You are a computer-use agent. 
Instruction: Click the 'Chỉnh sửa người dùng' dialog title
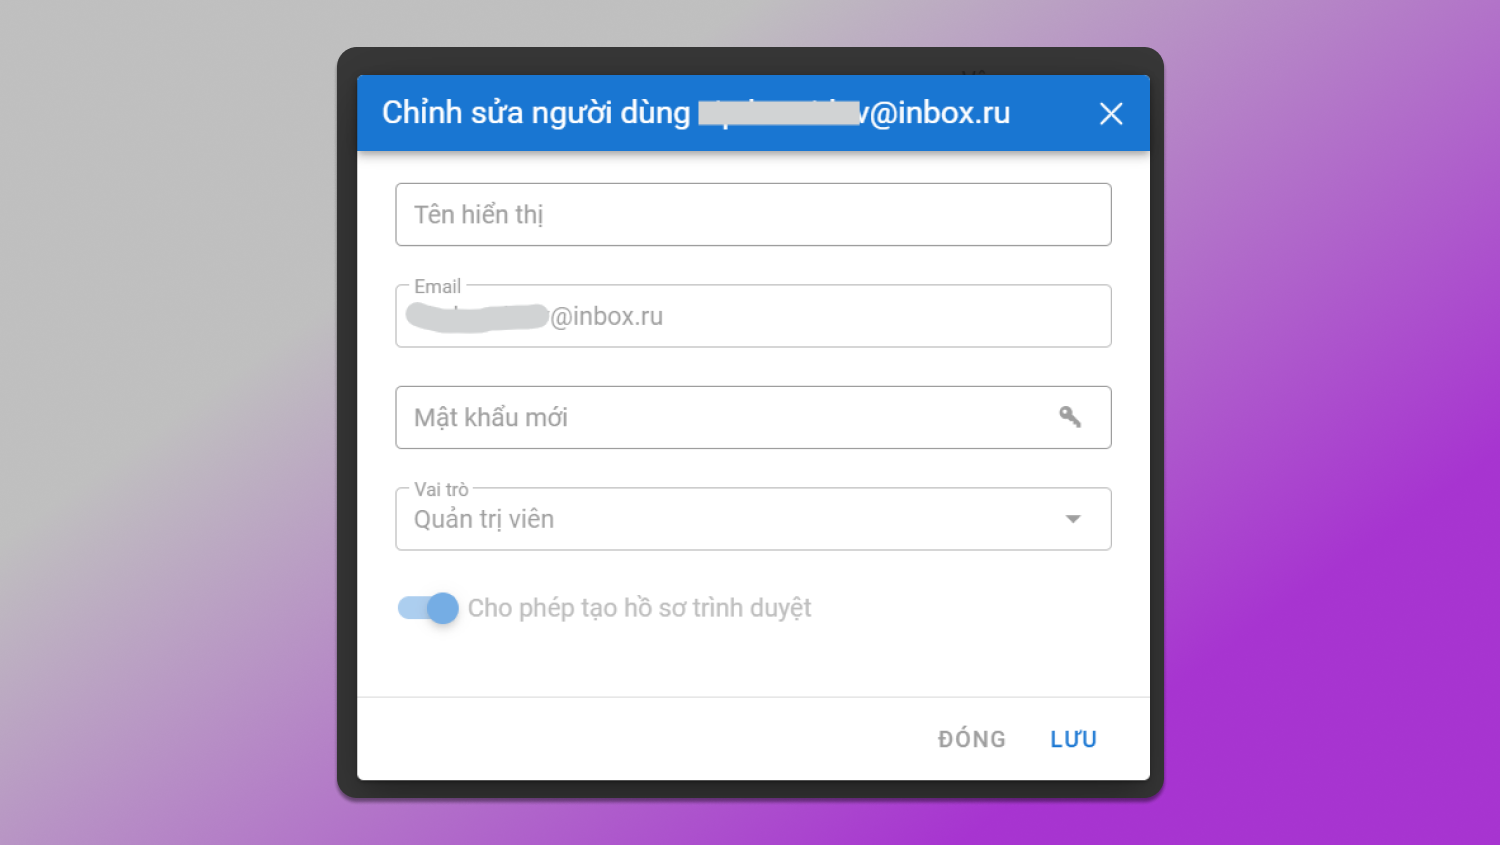pos(536,113)
